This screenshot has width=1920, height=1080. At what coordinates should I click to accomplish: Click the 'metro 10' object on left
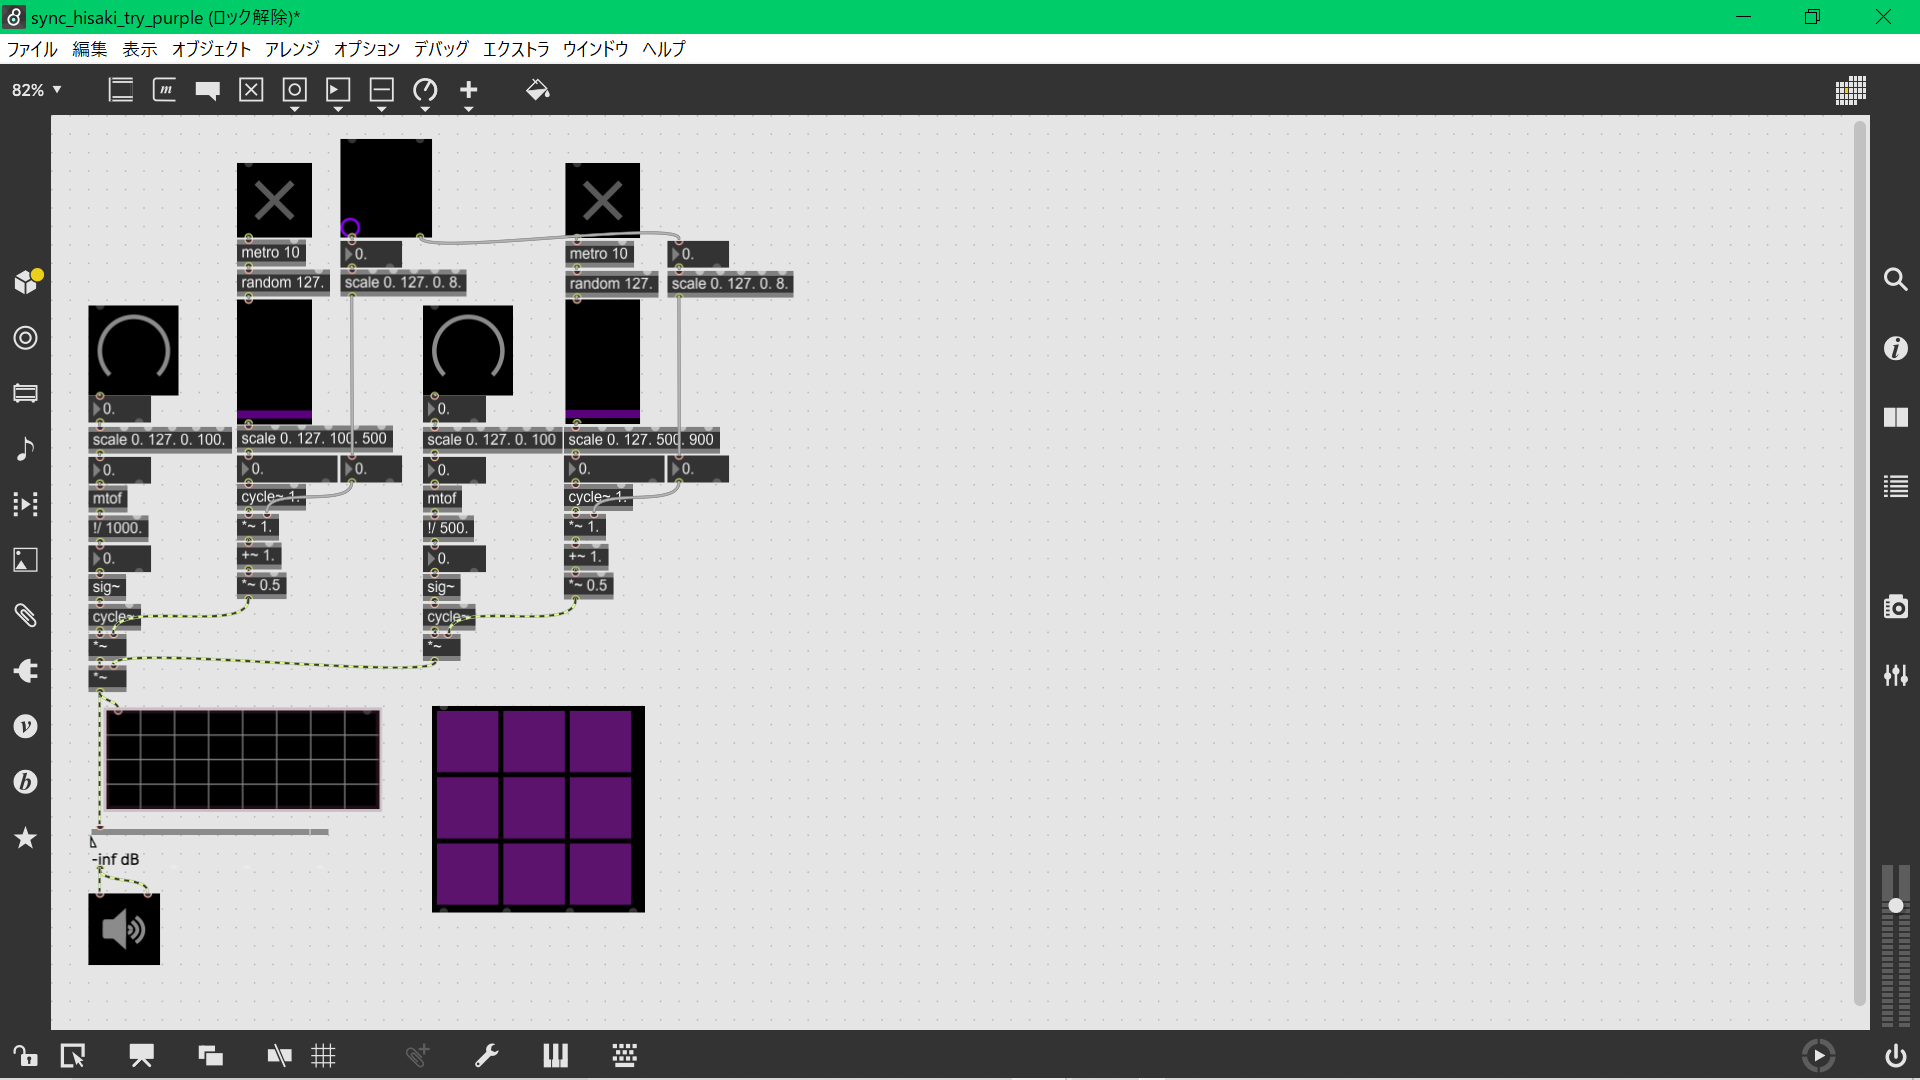tap(270, 253)
